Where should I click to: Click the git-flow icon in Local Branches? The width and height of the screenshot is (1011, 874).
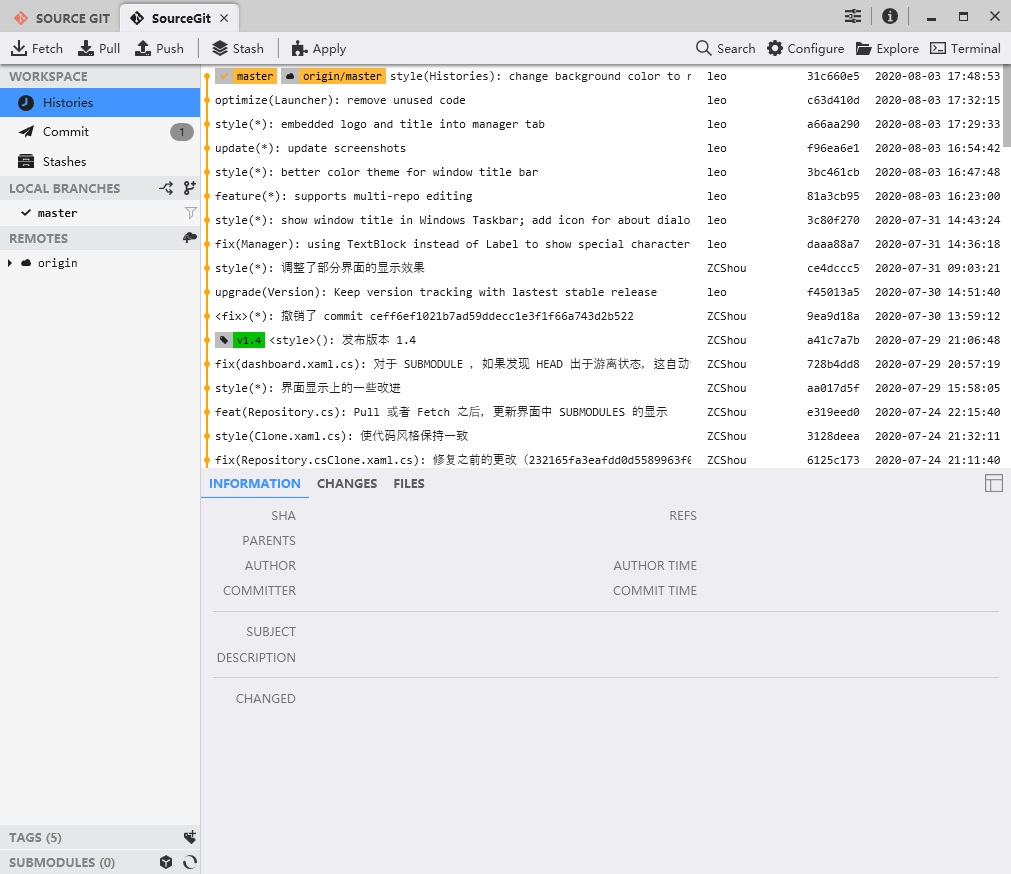[166, 188]
